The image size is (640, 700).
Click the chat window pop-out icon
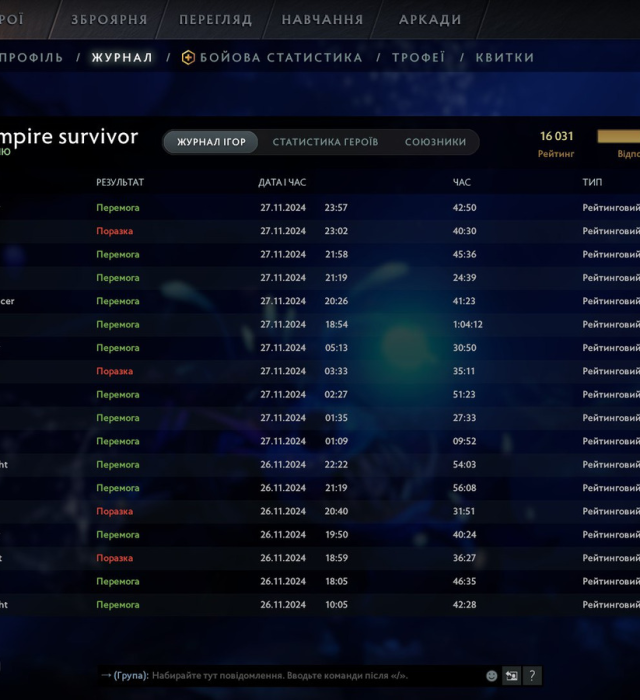(x=511, y=676)
